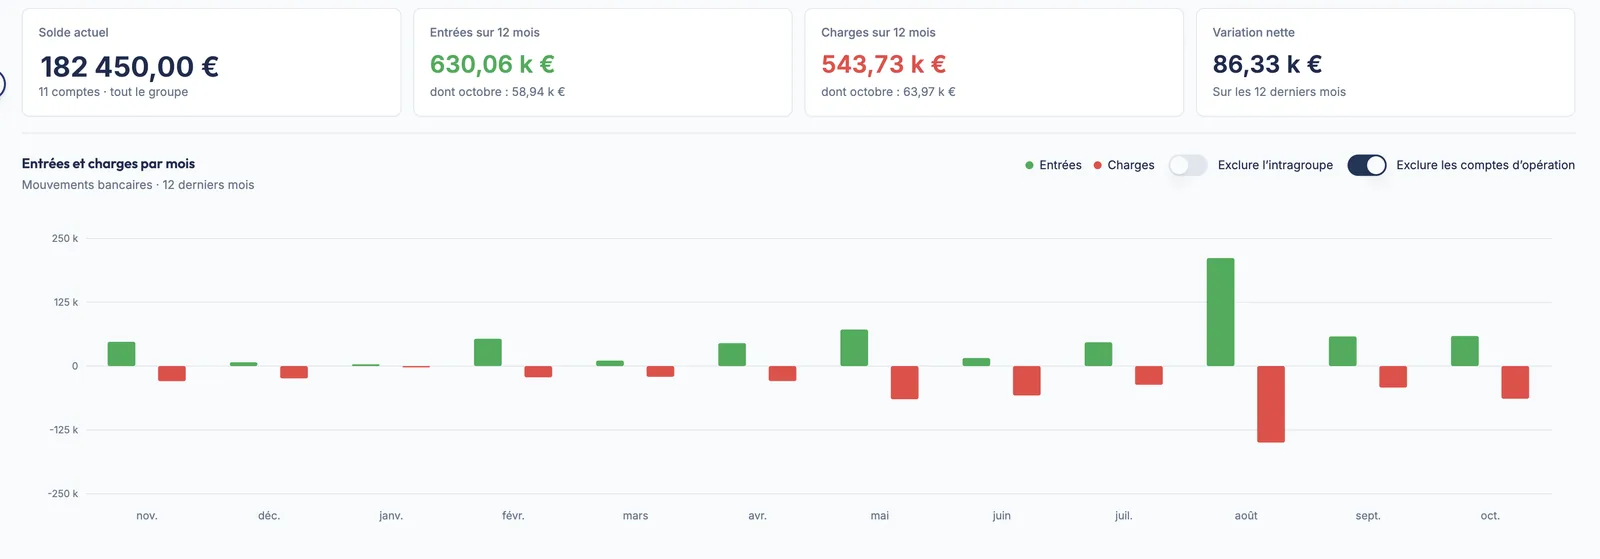The image size is (1600, 559).
Task: Click the red déc. Charges bar
Action: point(294,372)
